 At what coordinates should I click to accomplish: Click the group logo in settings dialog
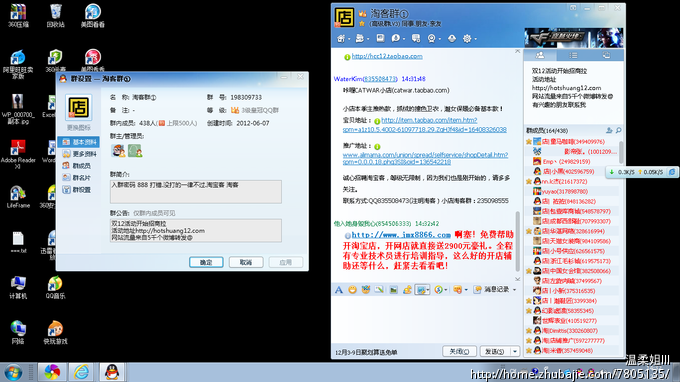click(78, 107)
